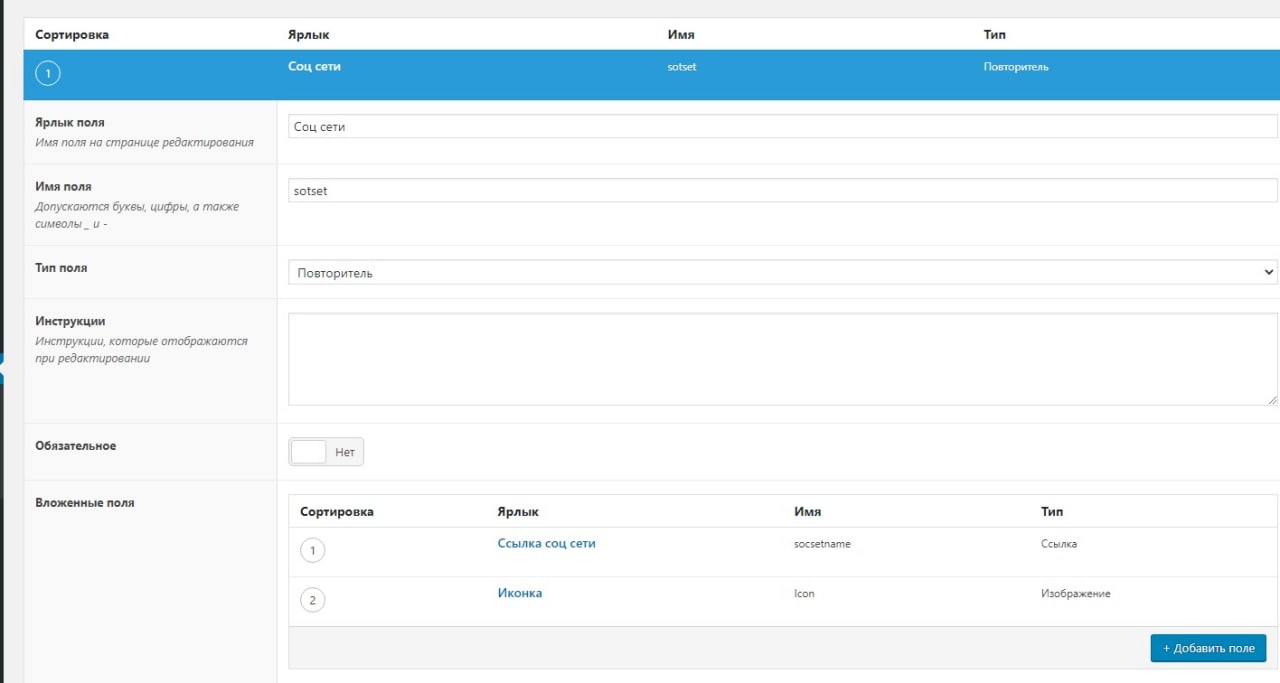
Task: Click the Изображение type cell
Action: [x=1075, y=594]
